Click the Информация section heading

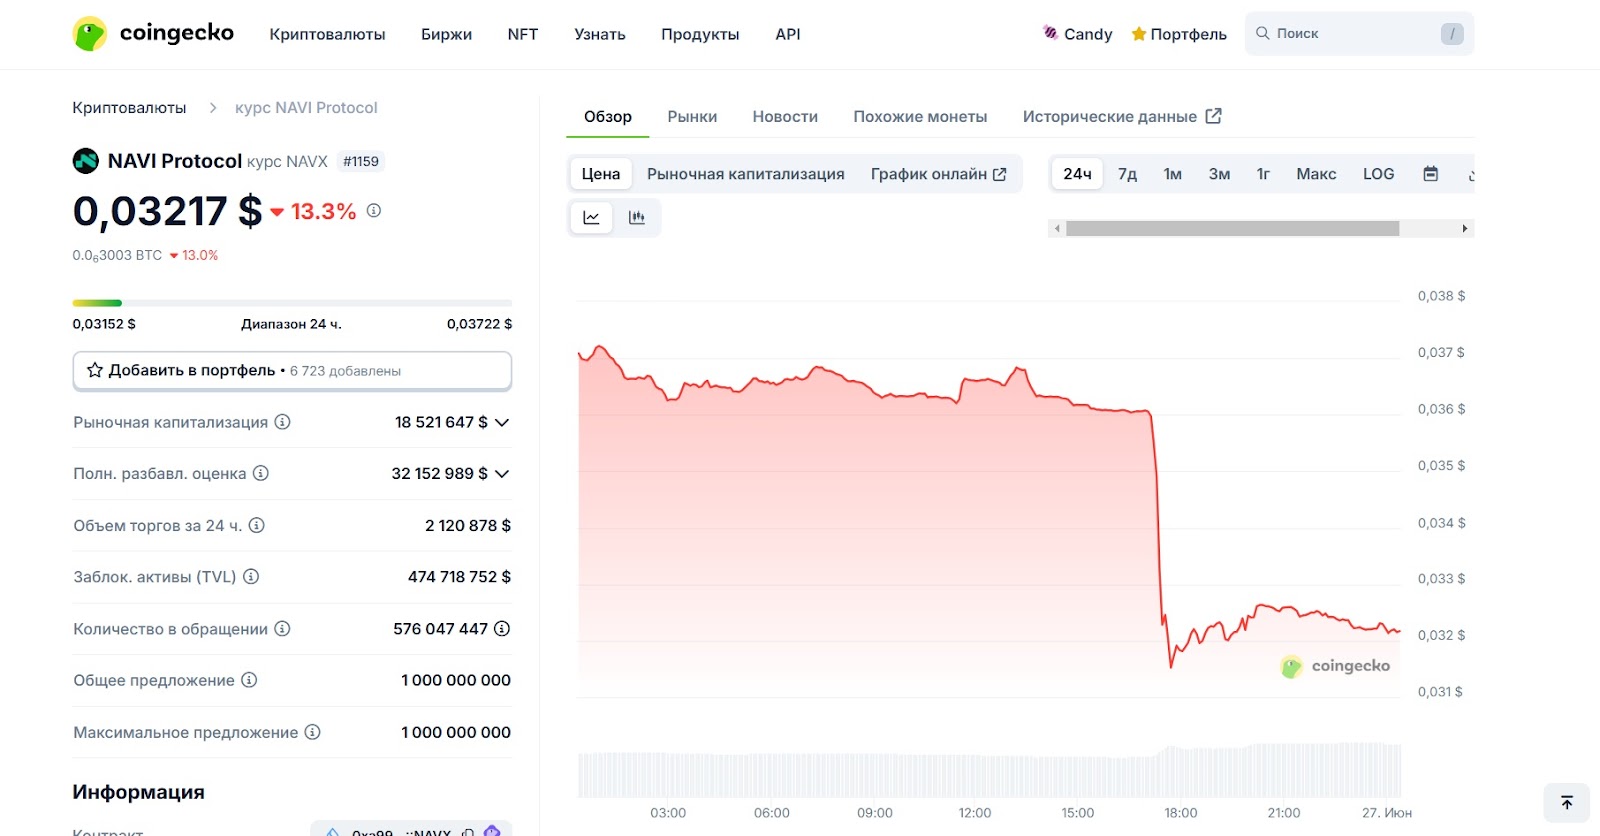(138, 792)
